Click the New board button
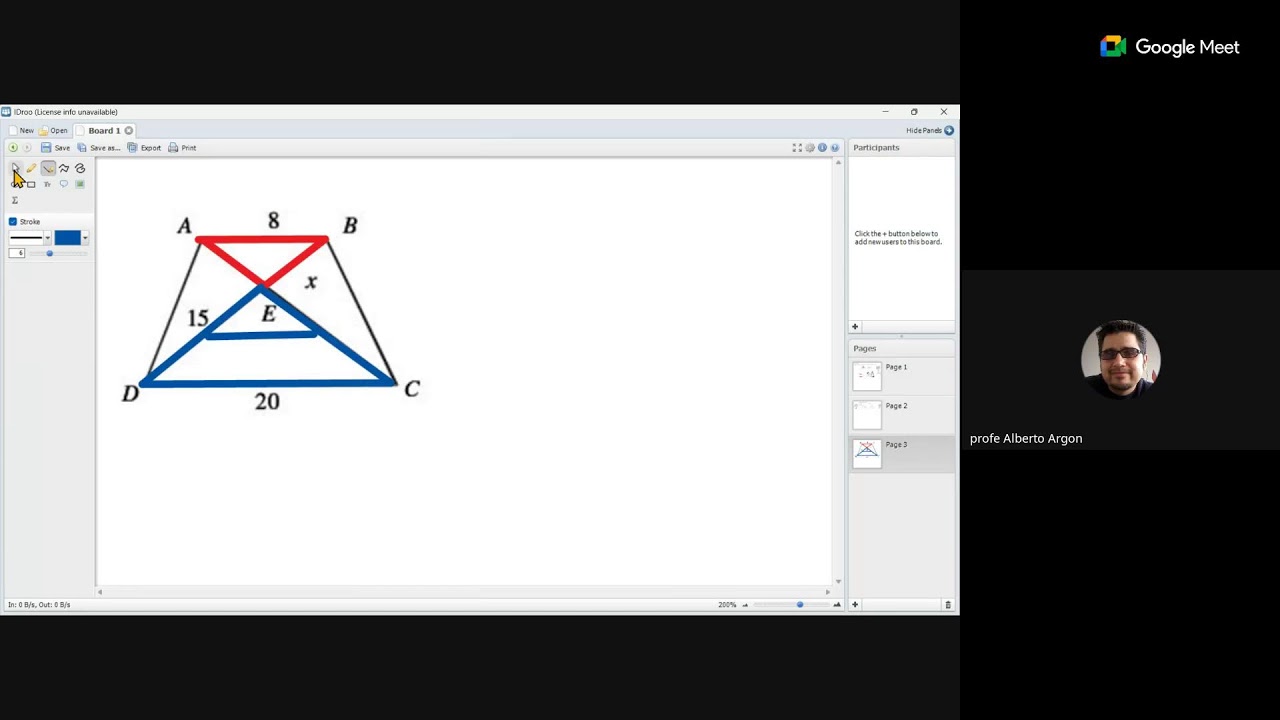The image size is (1280, 720). tap(21, 131)
